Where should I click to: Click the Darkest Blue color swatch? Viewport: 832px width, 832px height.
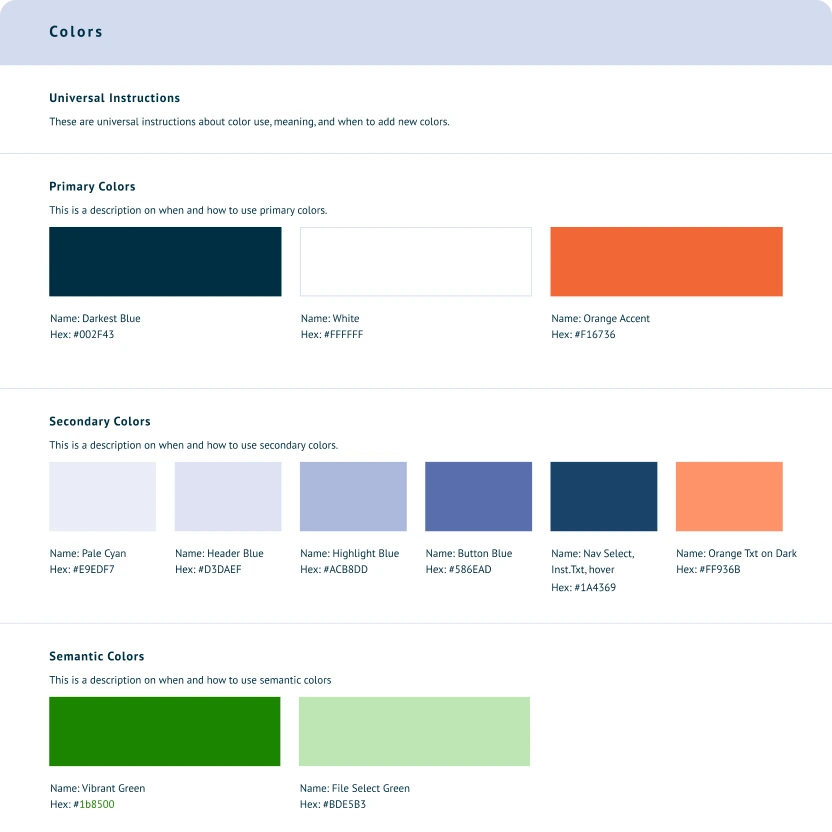165,262
